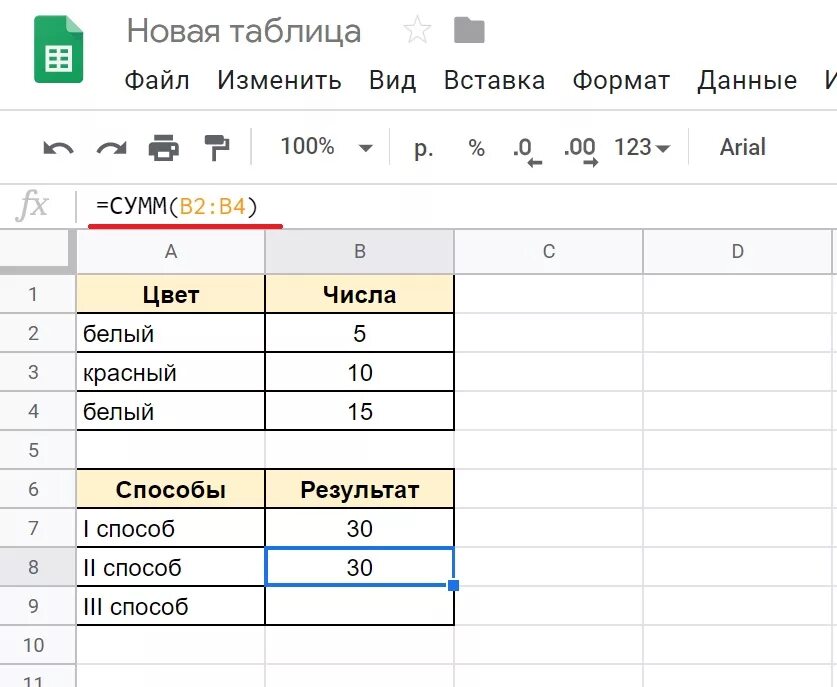Open the Формат menu

[x=621, y=81]
